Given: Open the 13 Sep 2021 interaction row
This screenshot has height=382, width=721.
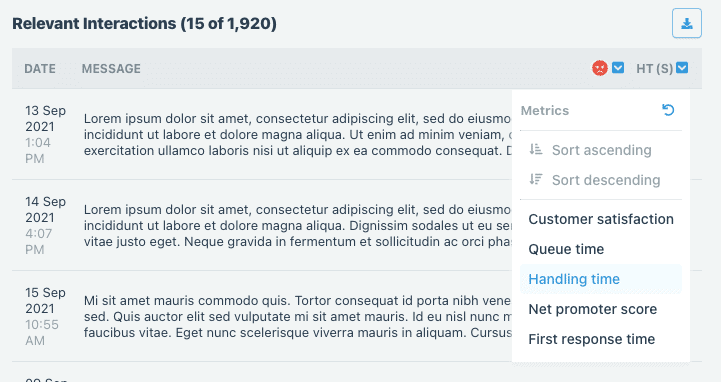Looking at the screenshot, I should coord(262,134).
